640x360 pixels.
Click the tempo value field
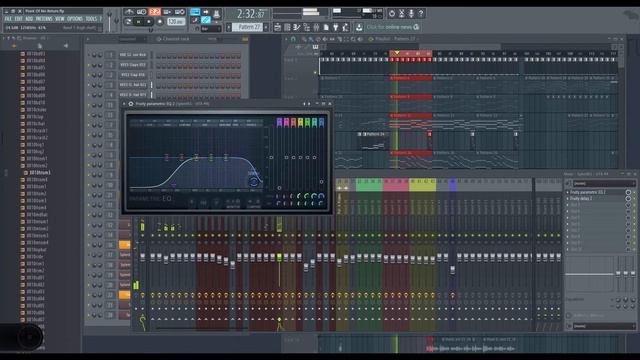point(176,22)
